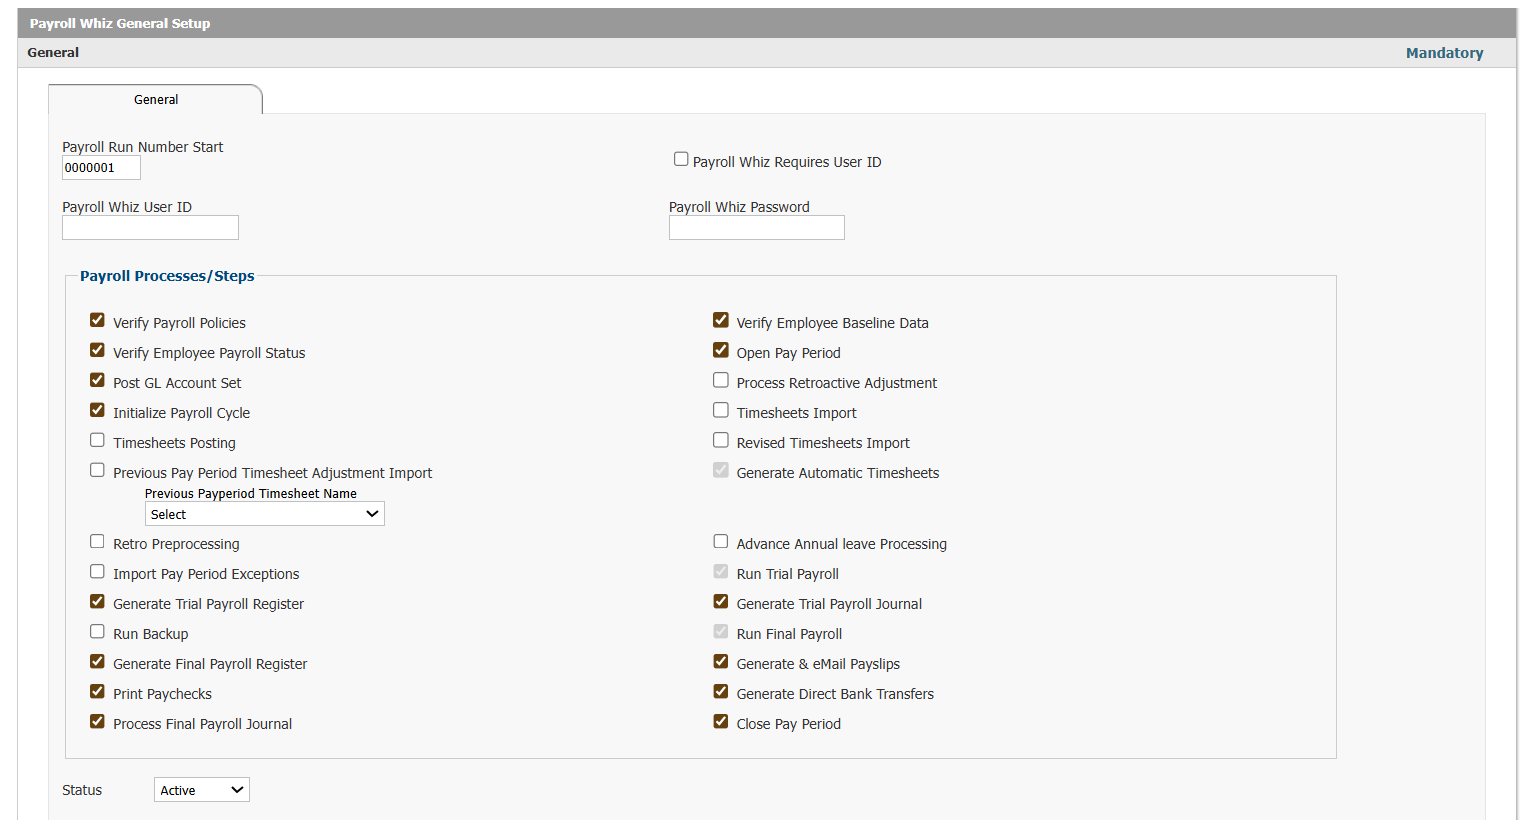
Task: Disable Generate & eMail Payslips
Action: click(x=721, y=661)
